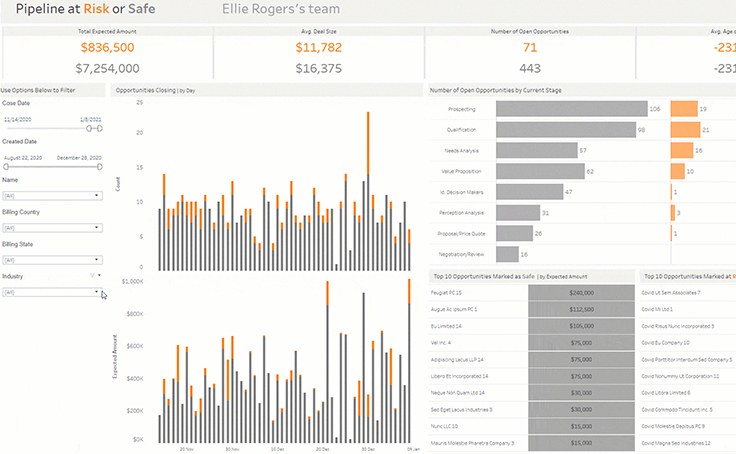The width and height of the screenshot is (736, 454).
Task: Click the orange $836,500 Total Expected Amount
Action: pos(107,48)
